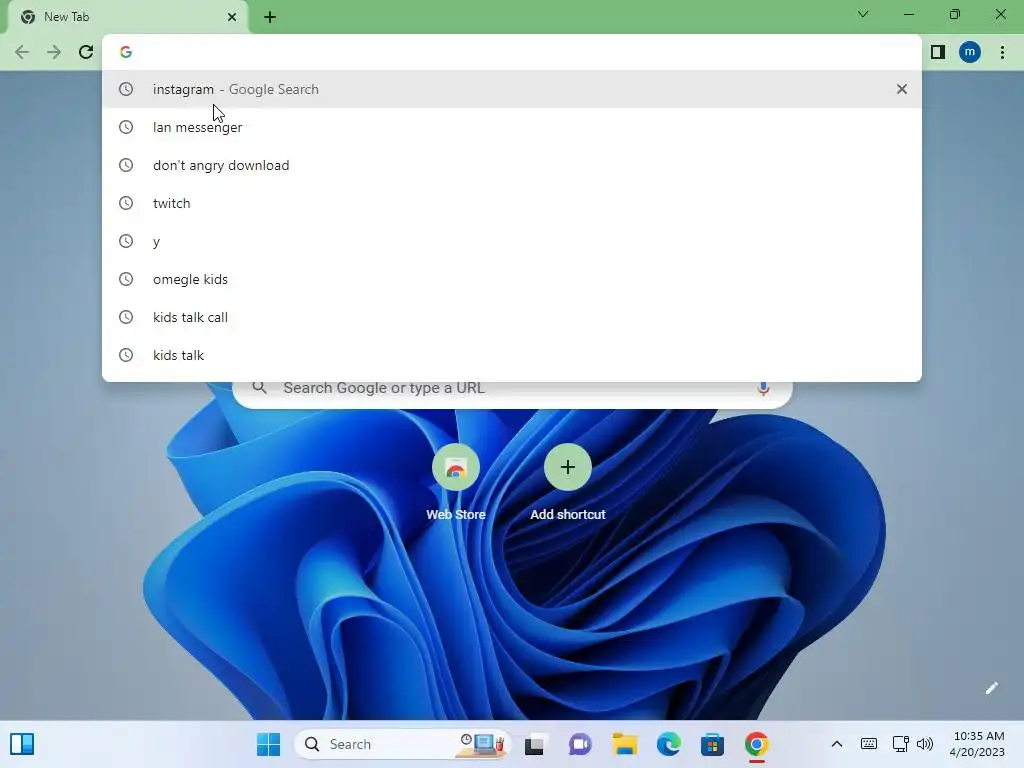Open network status tray icon

pyautogui.click(x=901, y=744)
